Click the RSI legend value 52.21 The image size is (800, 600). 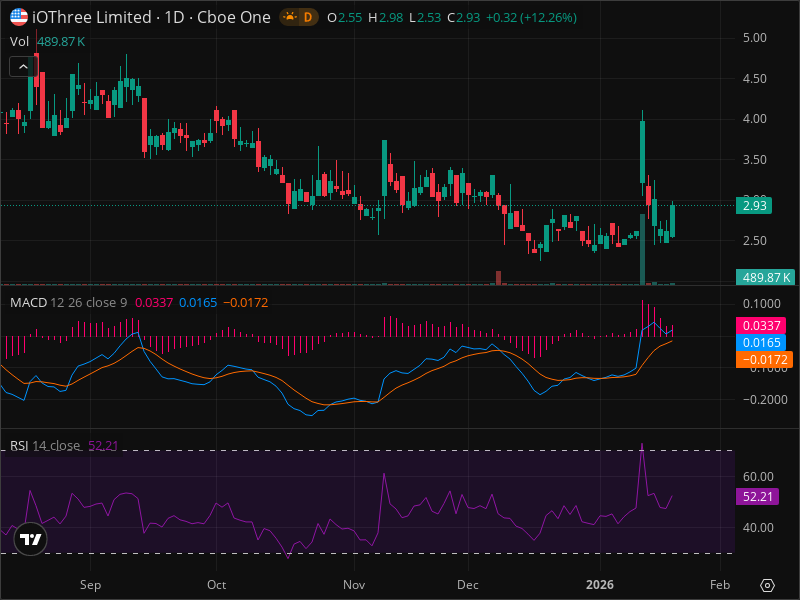[103, 445]
